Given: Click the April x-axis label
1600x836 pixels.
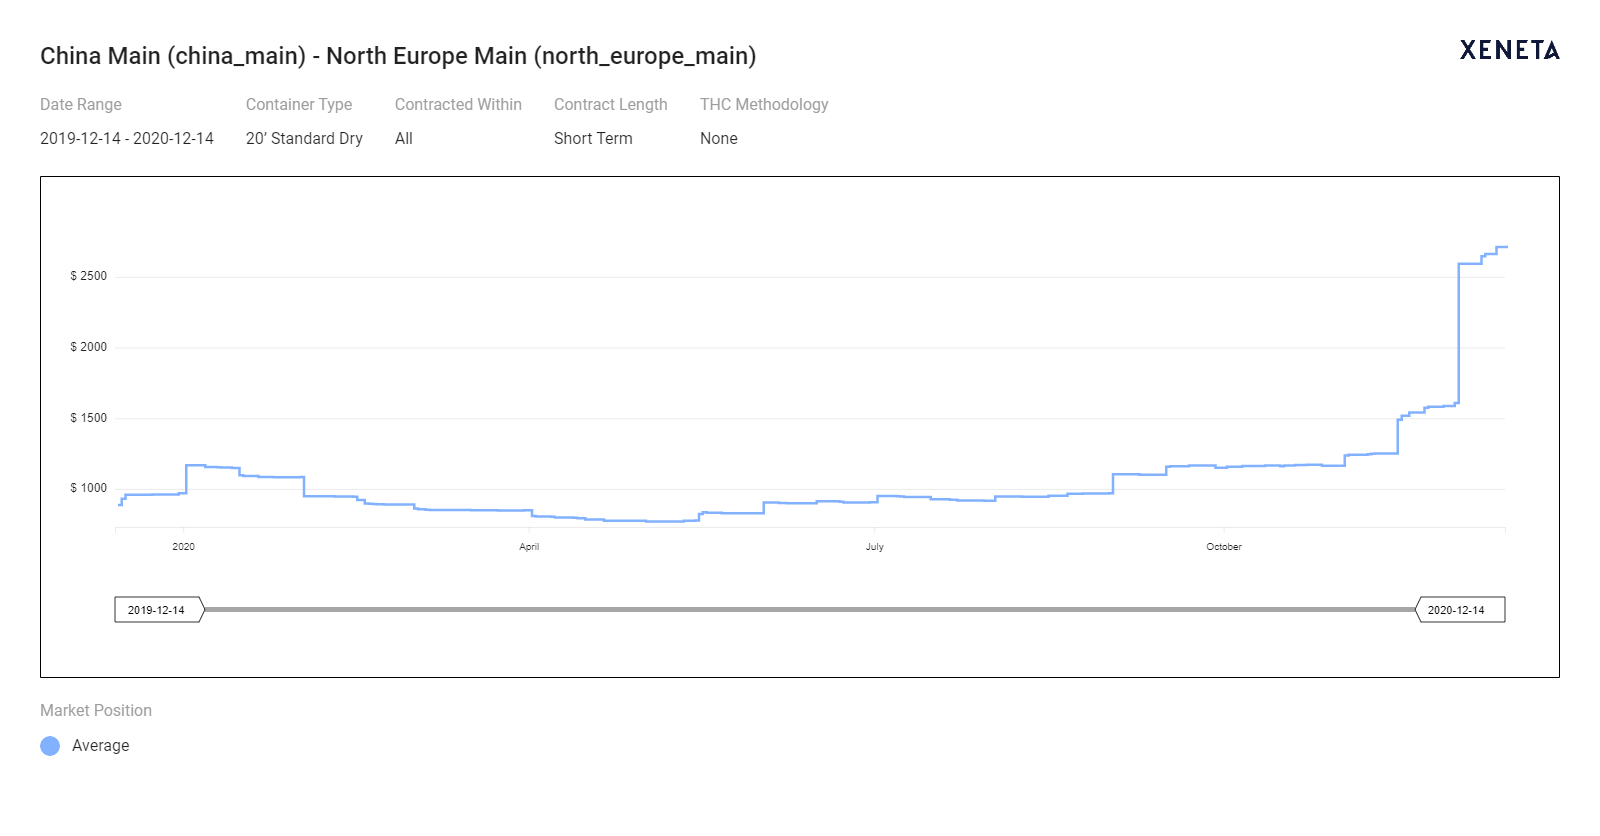Looking at the screenshot, I should pyautogui.click(x=529, y=547).
